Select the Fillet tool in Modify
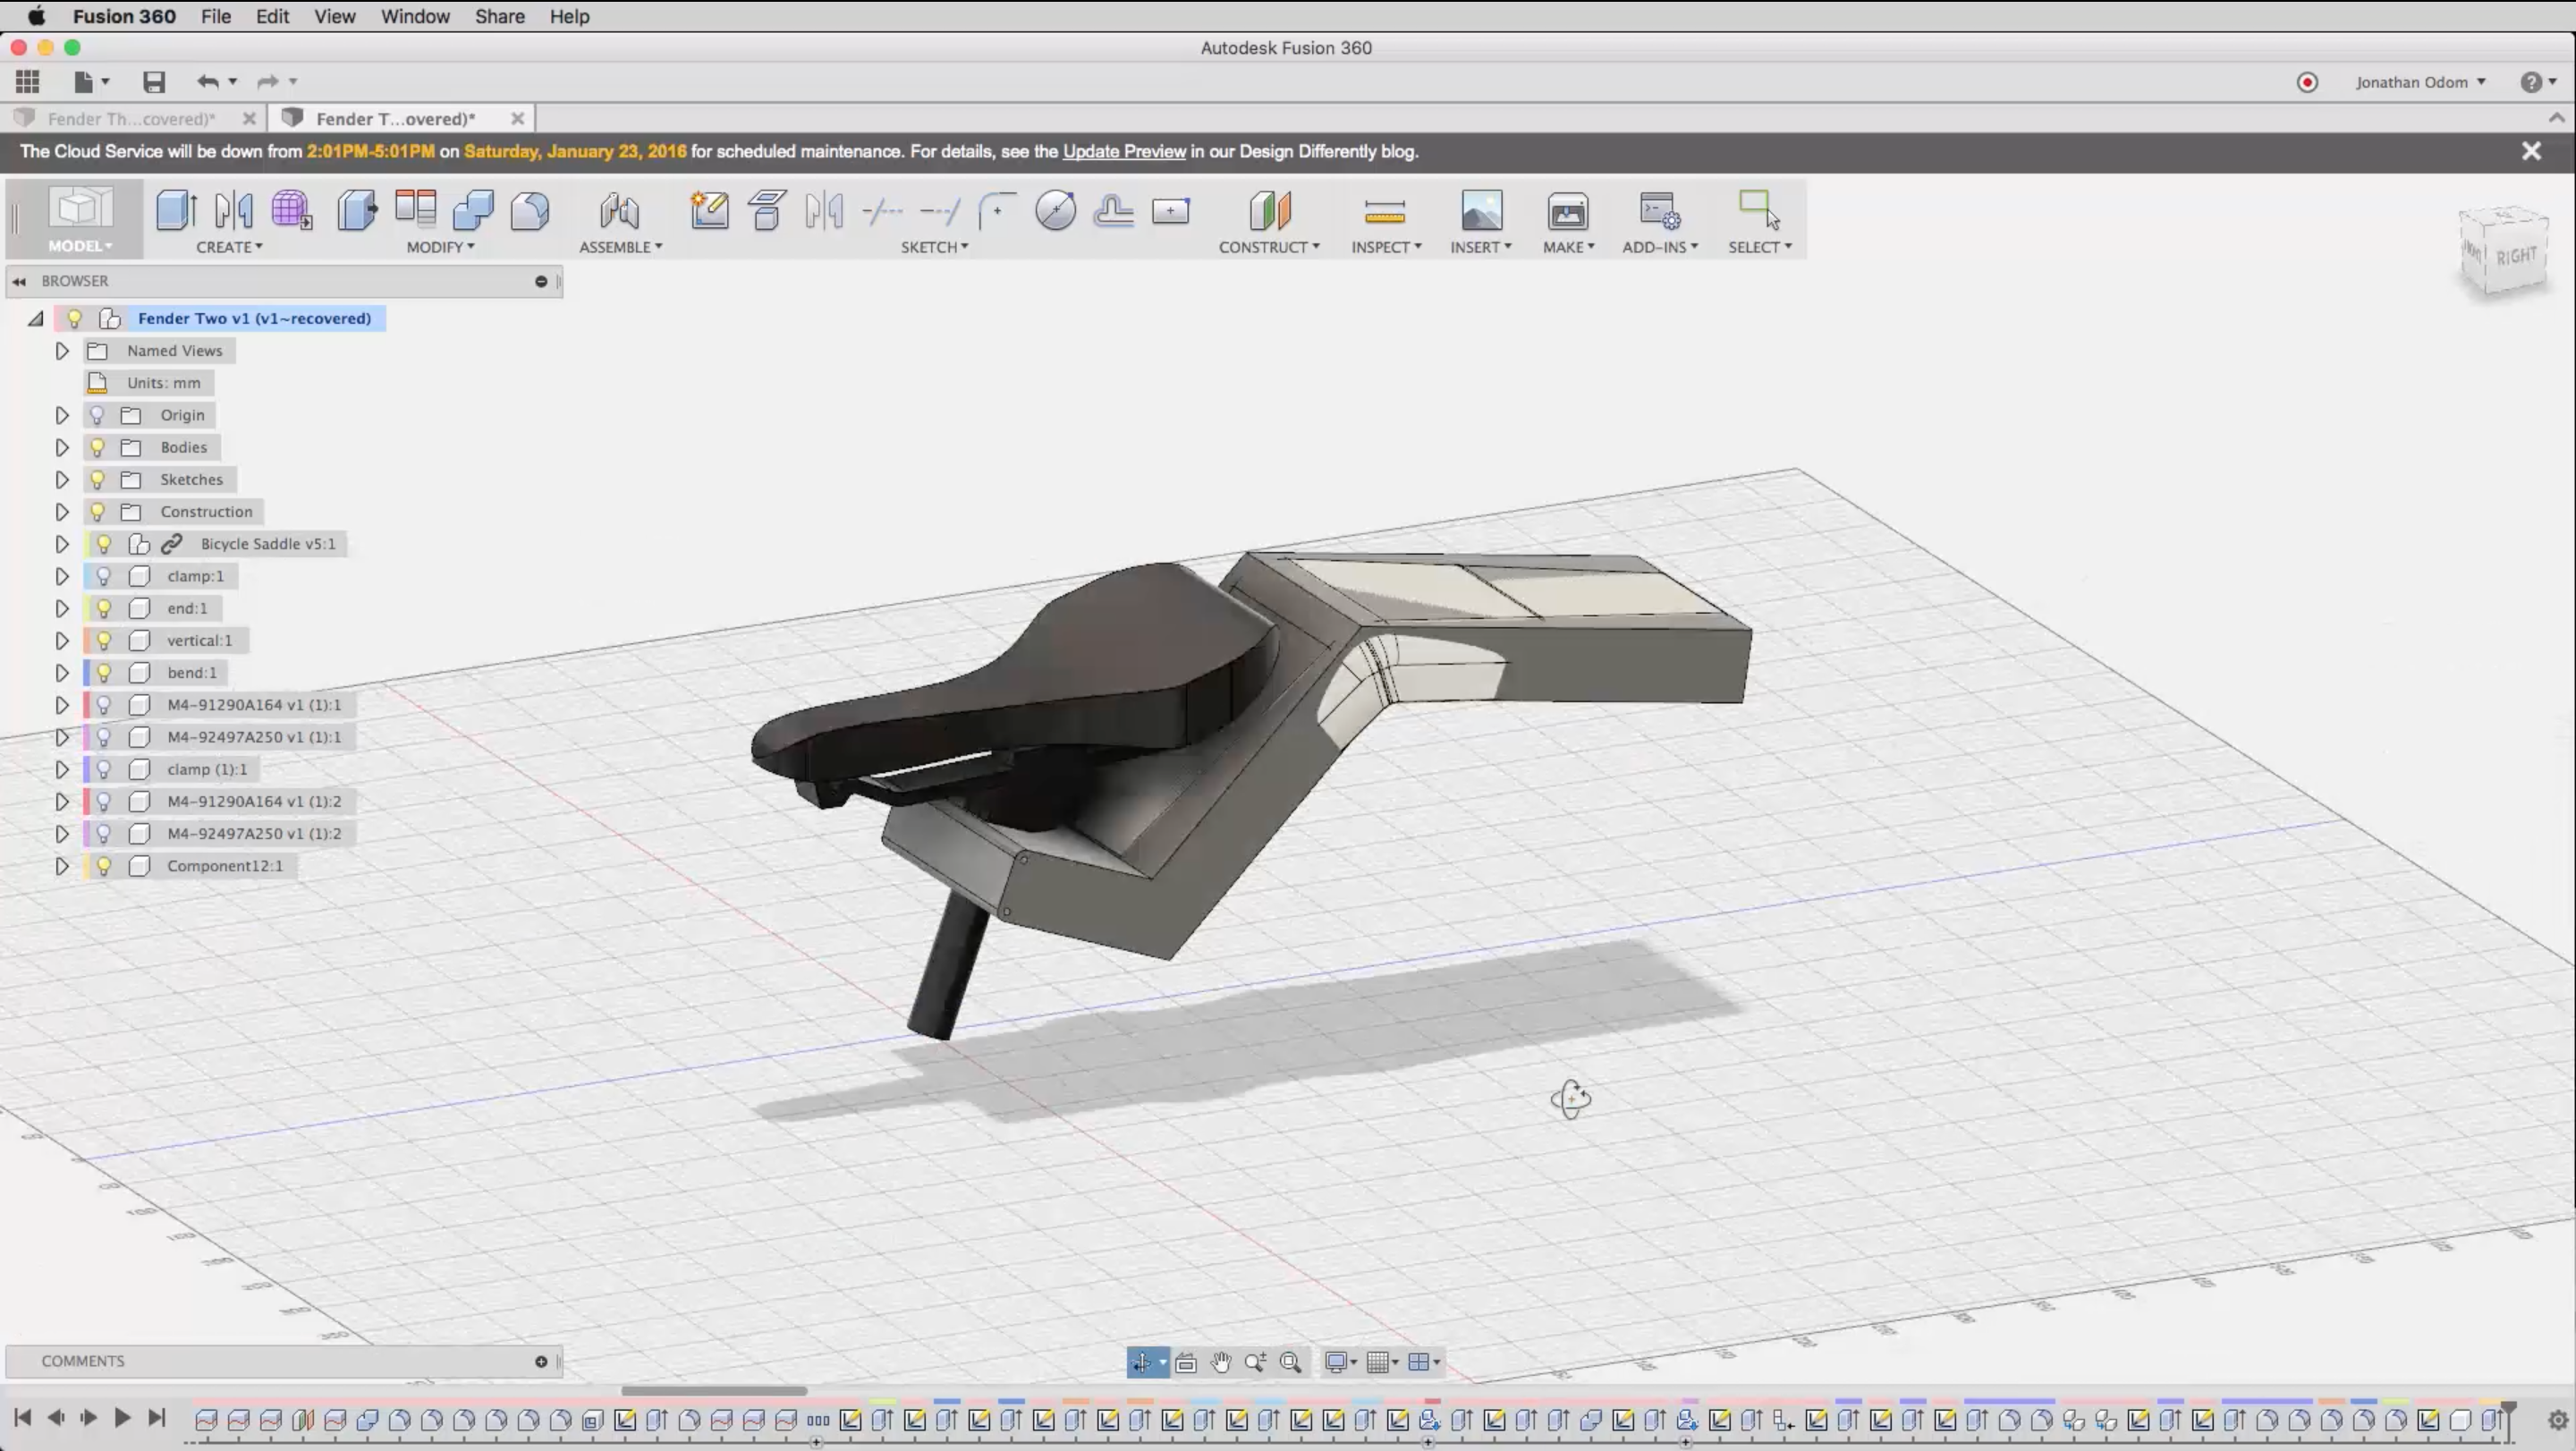This screenshot has width=2576, height=1451. coord(530,211)
